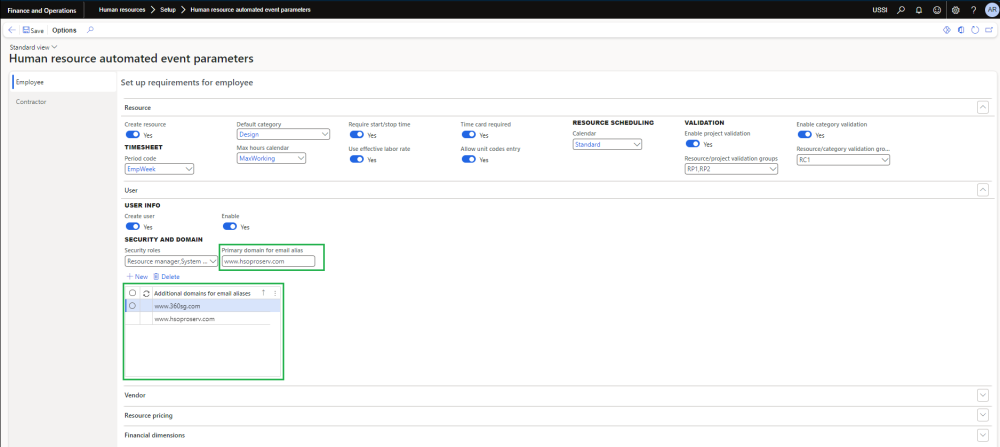This screenshot has height=447, width=1000.
Task: Open the Options menu
Action: click(x=64, y=31)
